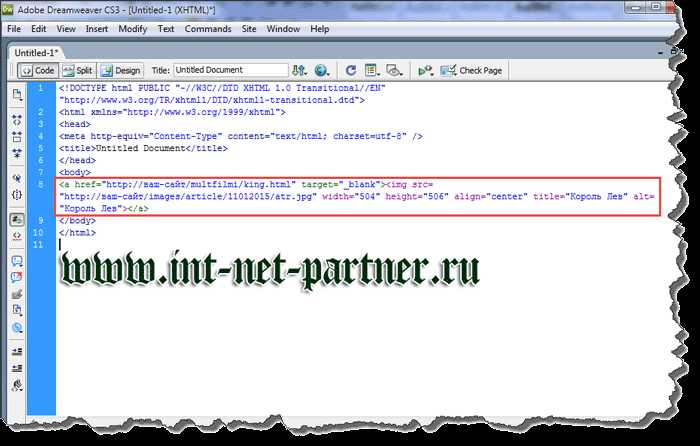Switch to Split view

[x=78, y=70]
